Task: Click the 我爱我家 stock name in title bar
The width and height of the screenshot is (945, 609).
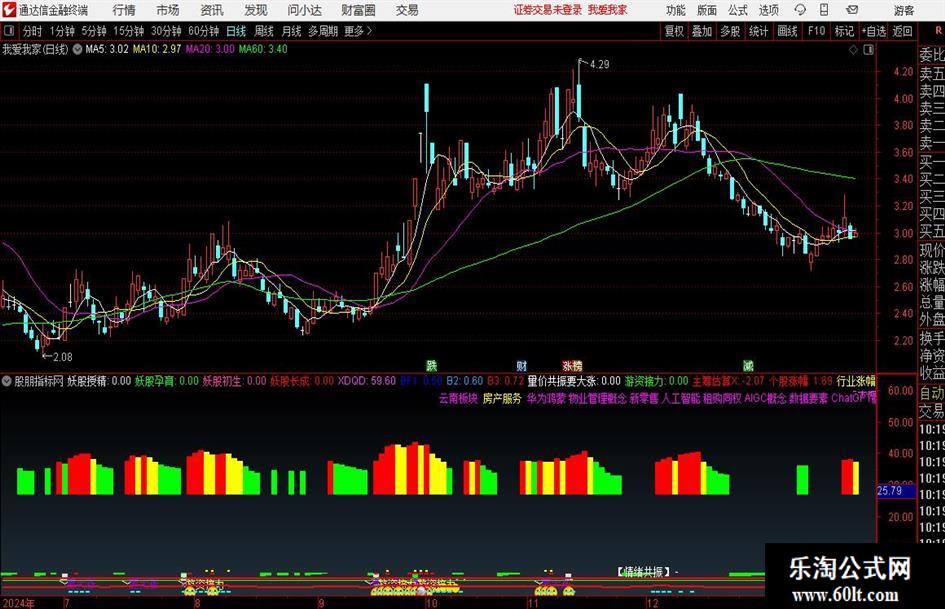Action: pos(608,10)
